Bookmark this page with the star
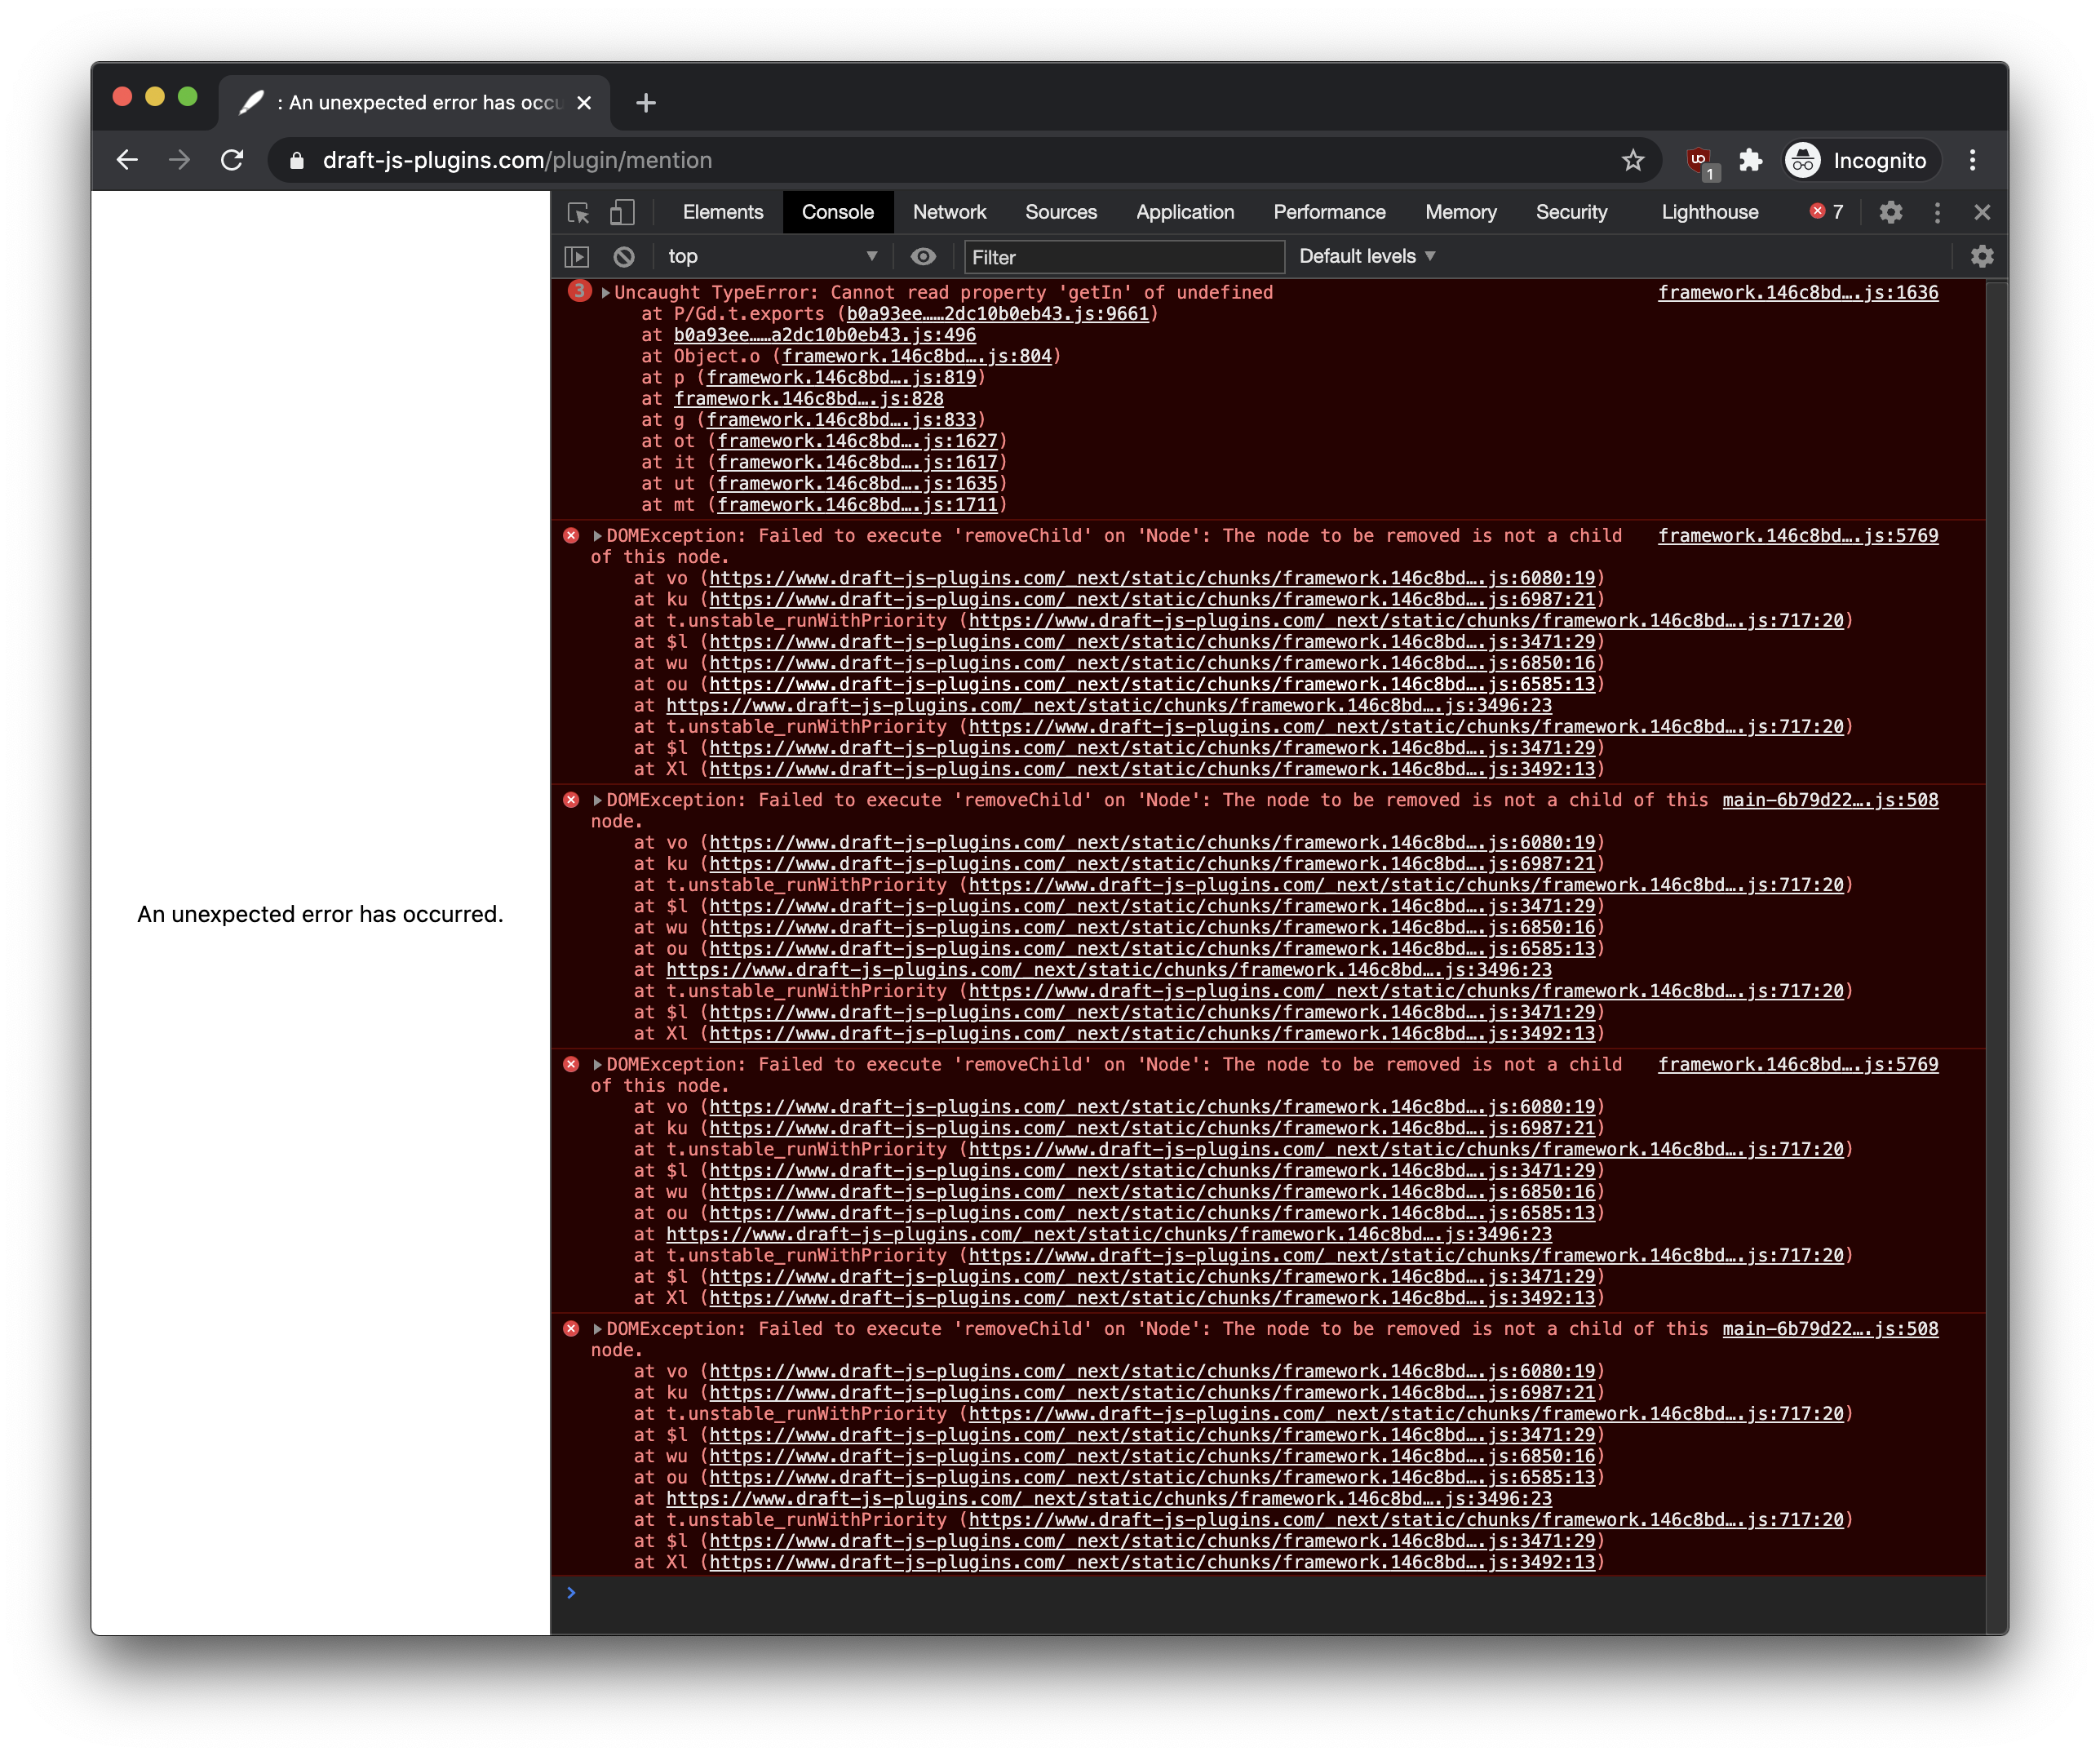This screenshot has height=1756, width=2100. click(1634, 160)
